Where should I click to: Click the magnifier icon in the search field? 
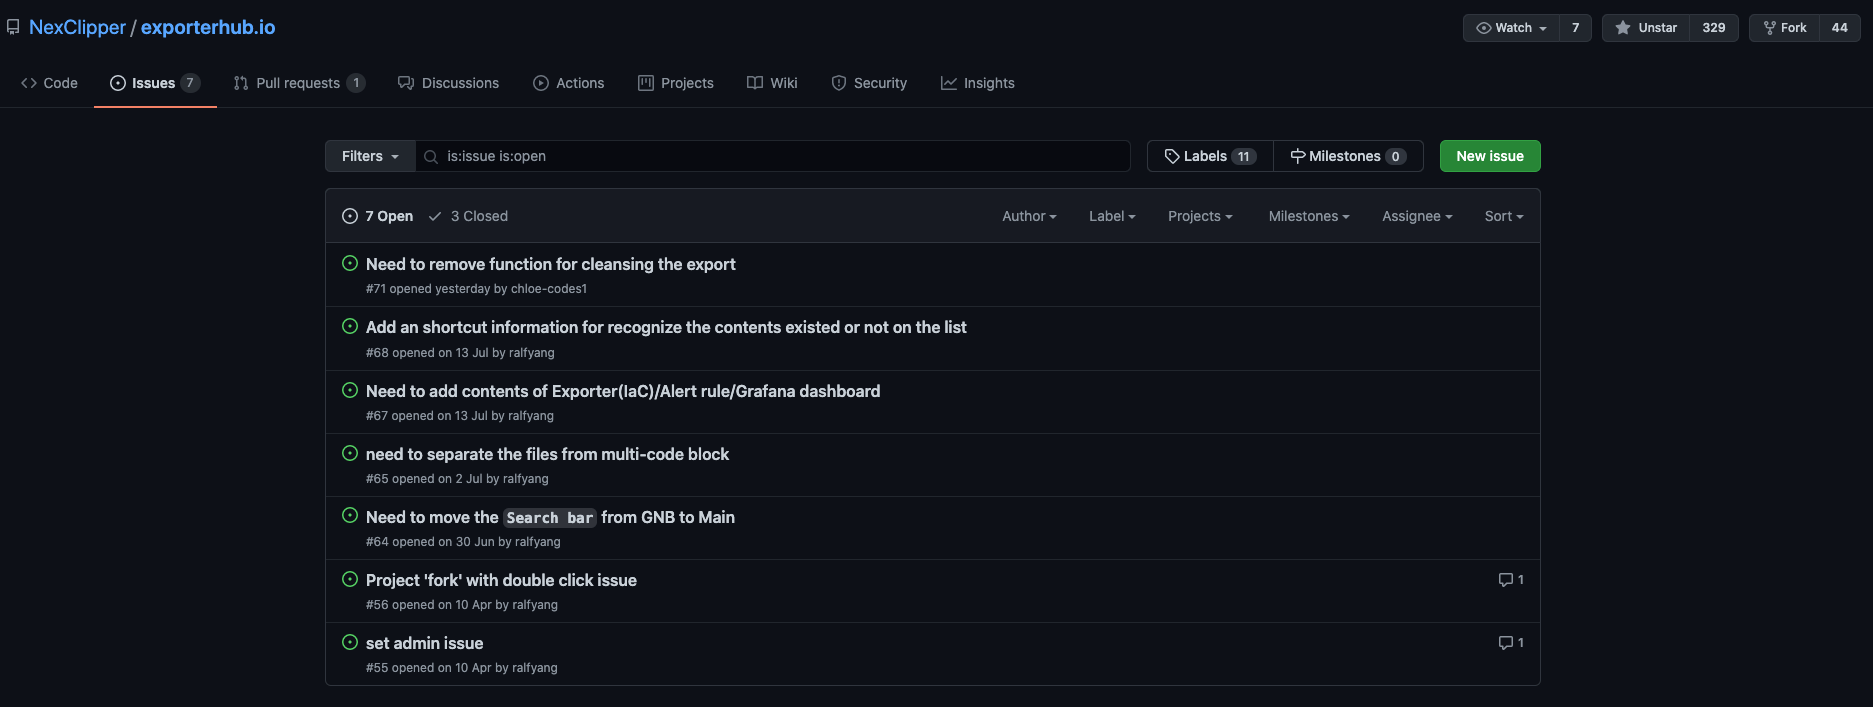(x=431, y=157)
